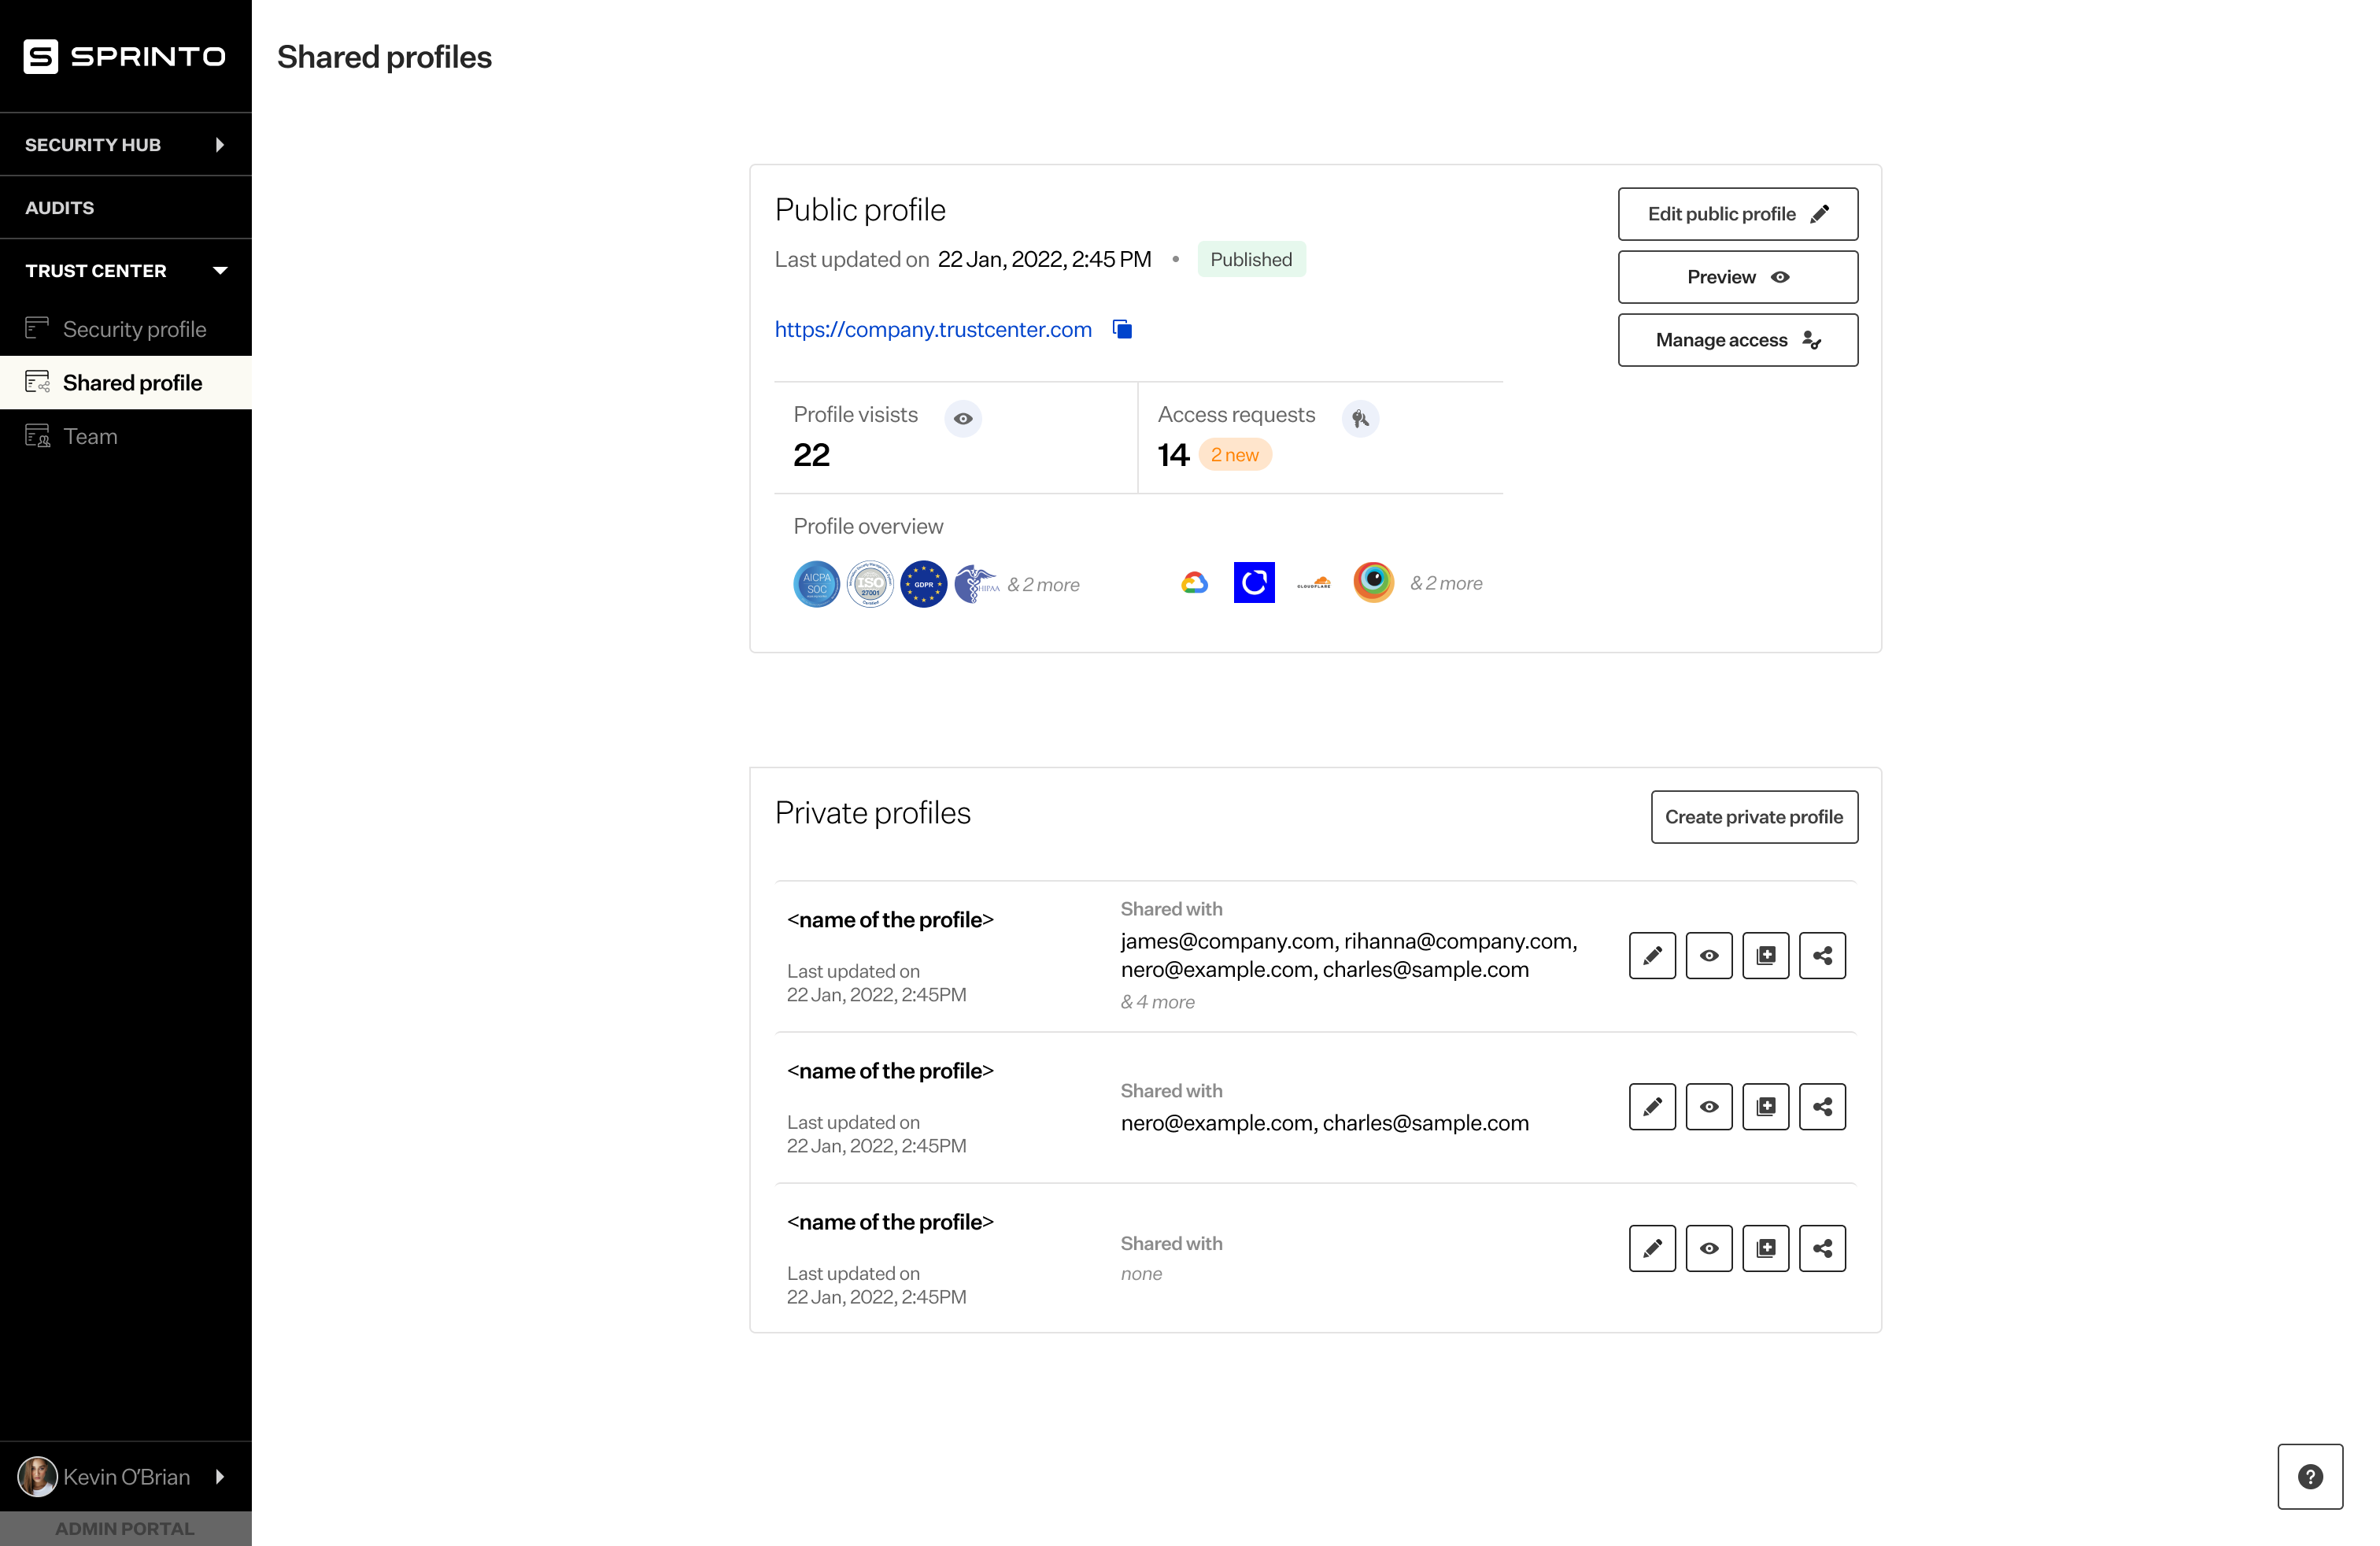The image size is (2380, 1546).
Task: Go to Team page in sidebar
Action: coord(90,436)
